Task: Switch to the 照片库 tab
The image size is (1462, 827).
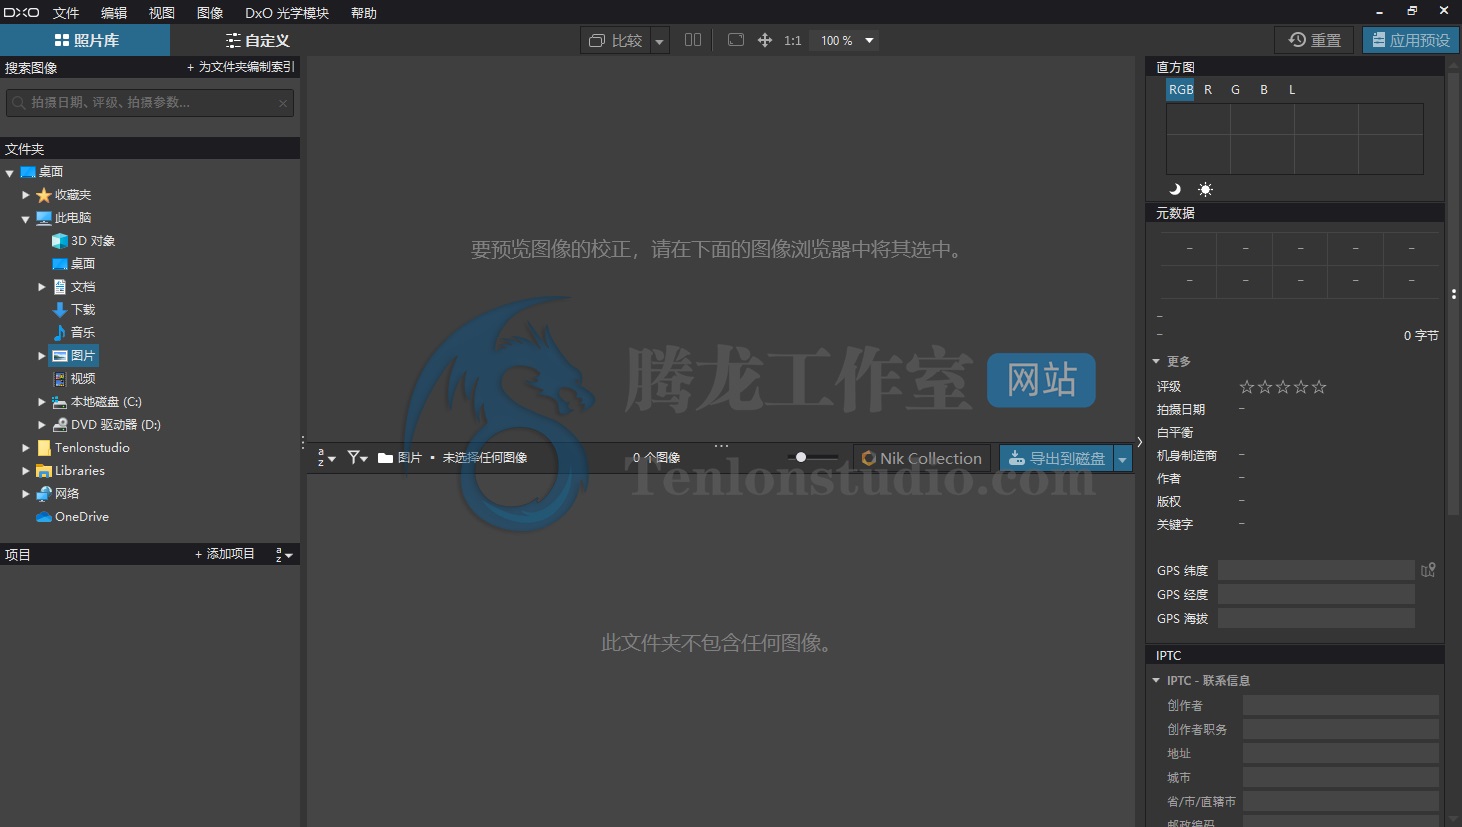Action: click(85, 40)
